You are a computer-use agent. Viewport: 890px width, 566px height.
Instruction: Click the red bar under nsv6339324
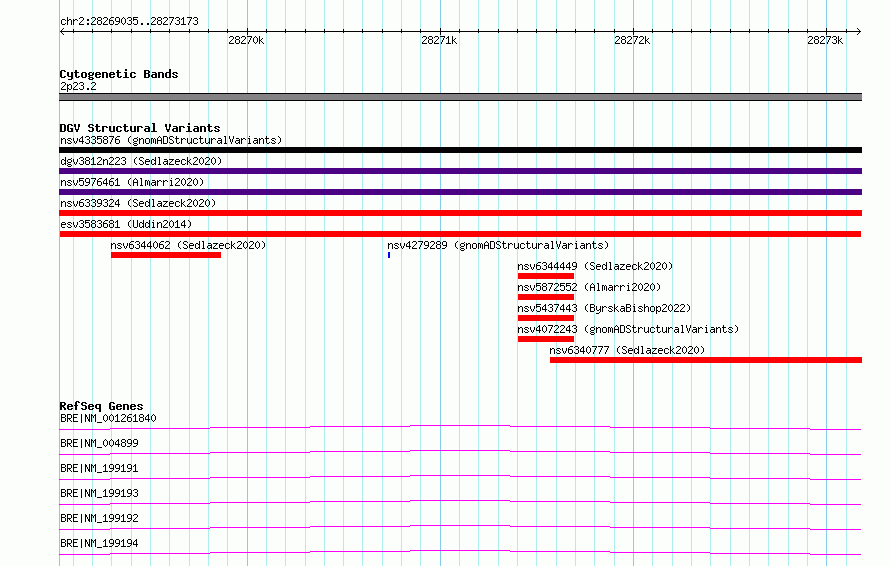click(460, 213)
